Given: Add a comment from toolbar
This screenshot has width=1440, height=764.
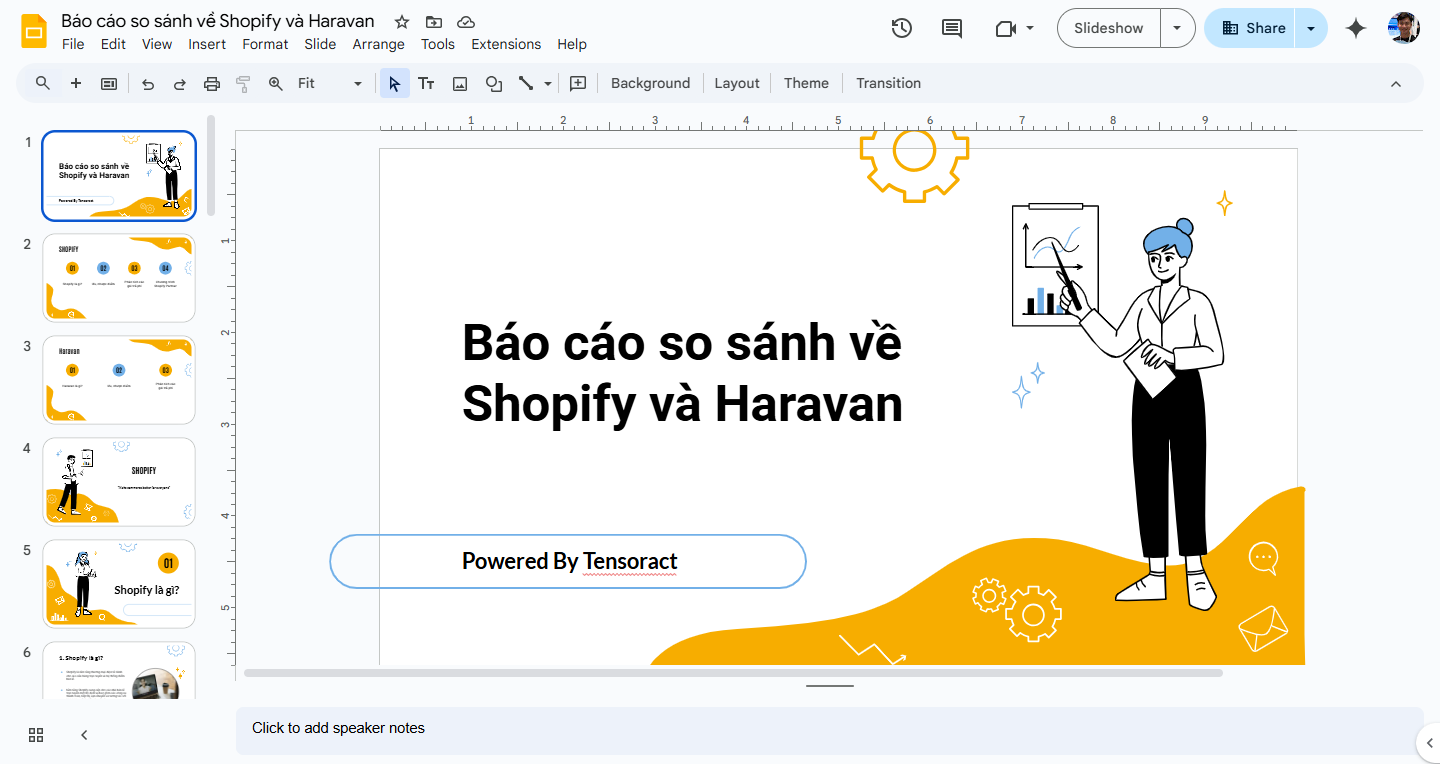Looking at the screenshot, I should click(x=578, y=84).
